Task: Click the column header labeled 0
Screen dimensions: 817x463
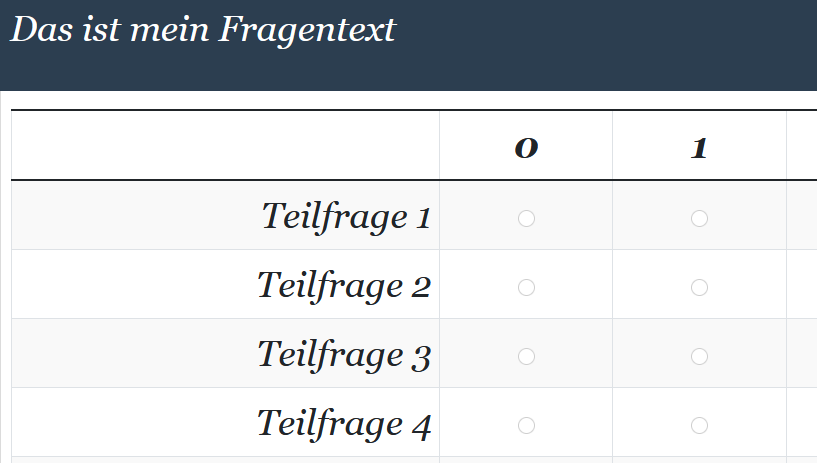Action: point(526,148)
